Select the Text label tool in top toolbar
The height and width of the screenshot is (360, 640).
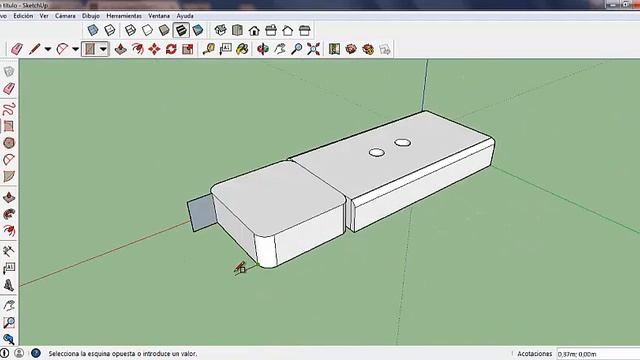click(x=226, y=49)
